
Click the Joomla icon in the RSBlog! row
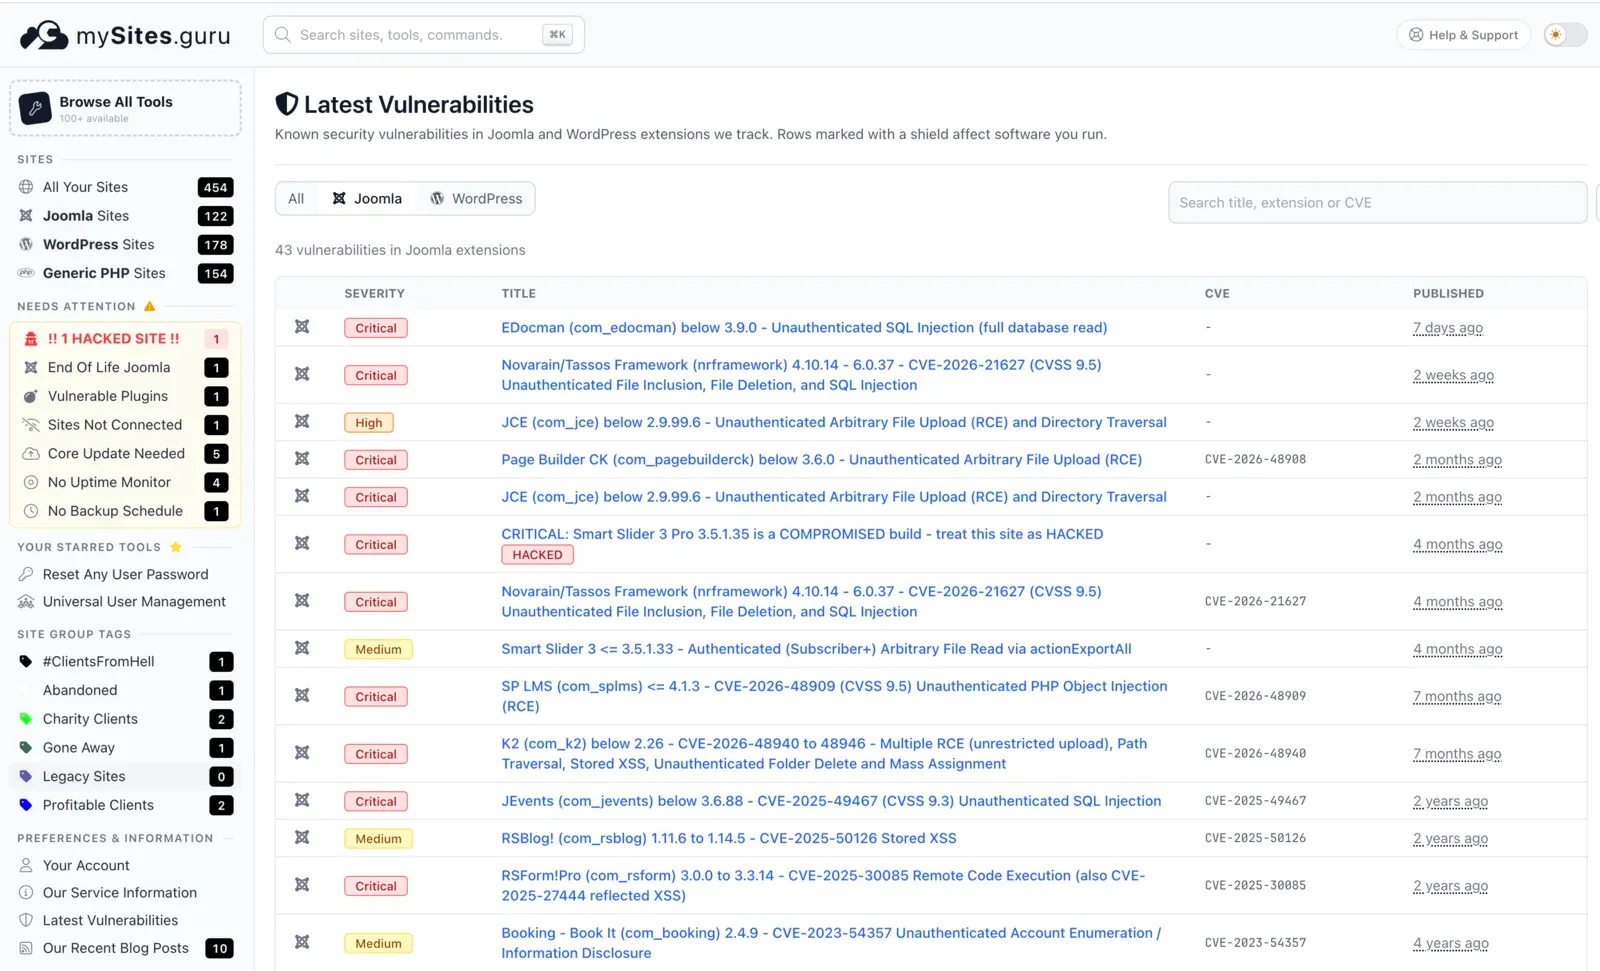[302, 838]
